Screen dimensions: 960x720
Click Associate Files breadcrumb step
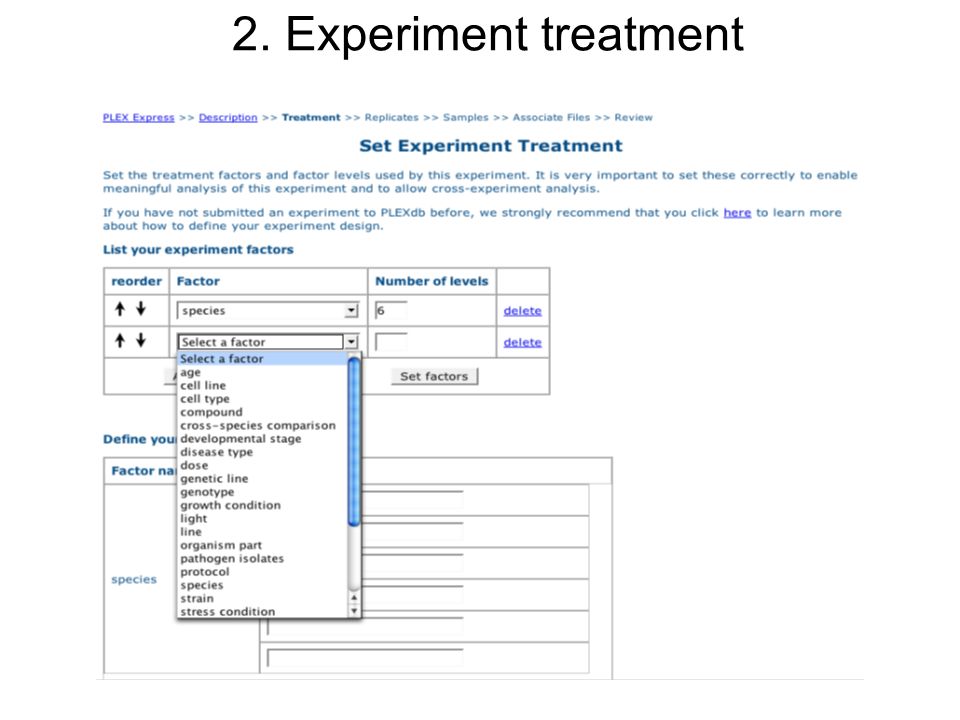tap(551, 118)
